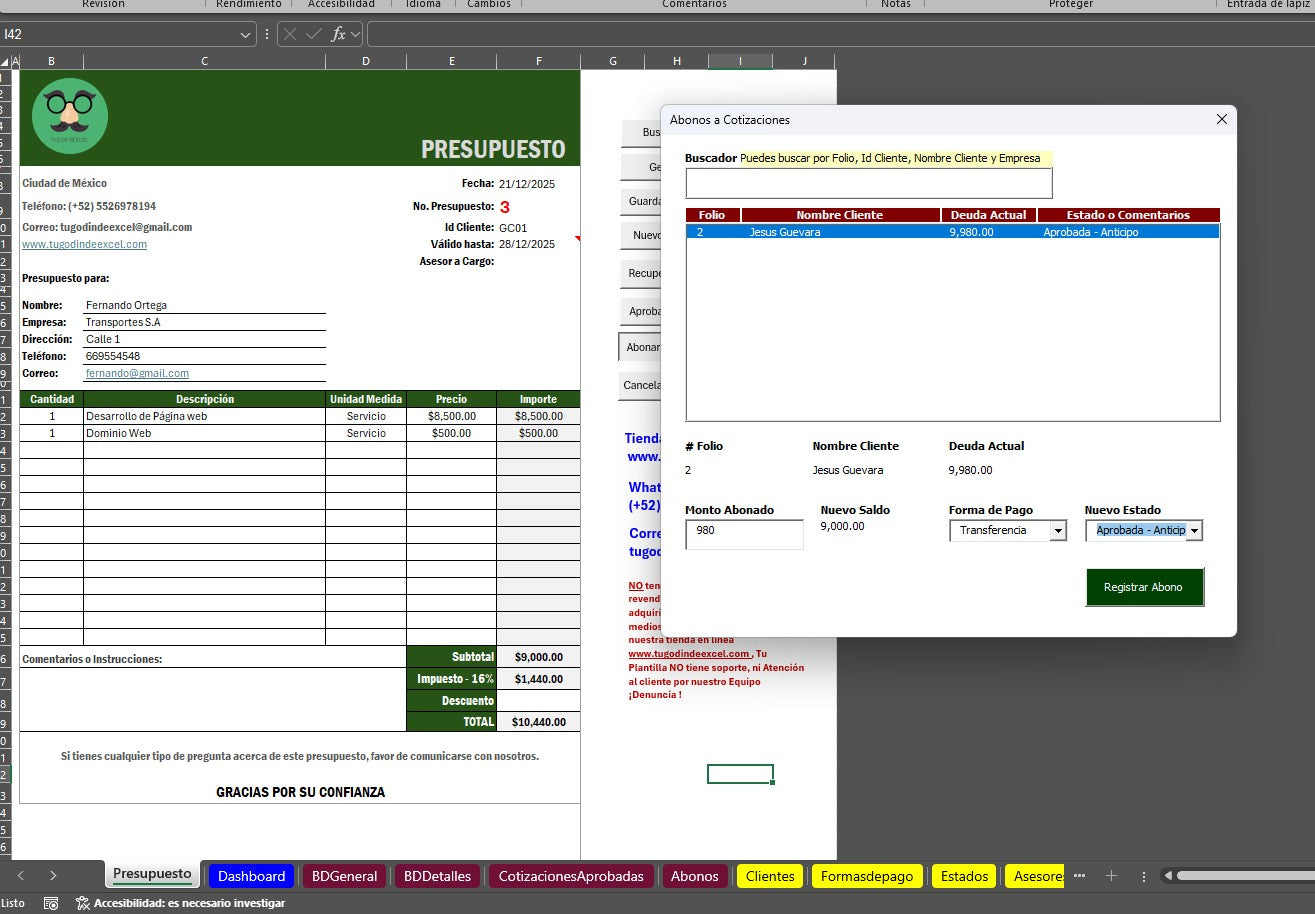Select the Jesus Guevara row in list
Screen dimensions: 1315x914
pyautogui.click(x=952, y=232)
